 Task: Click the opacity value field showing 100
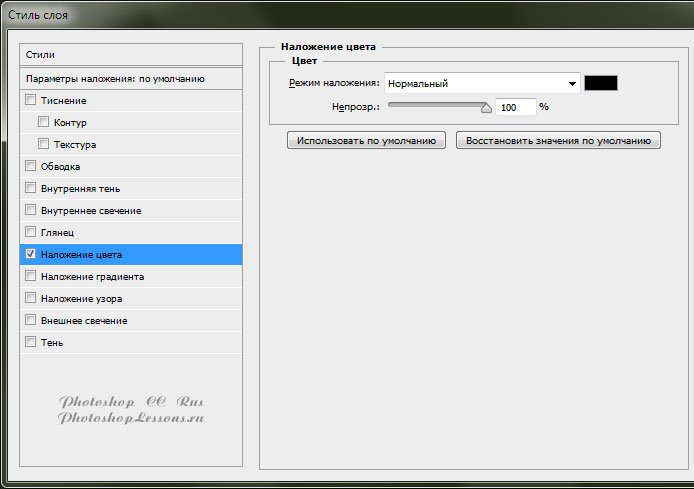tap(514, 107)
